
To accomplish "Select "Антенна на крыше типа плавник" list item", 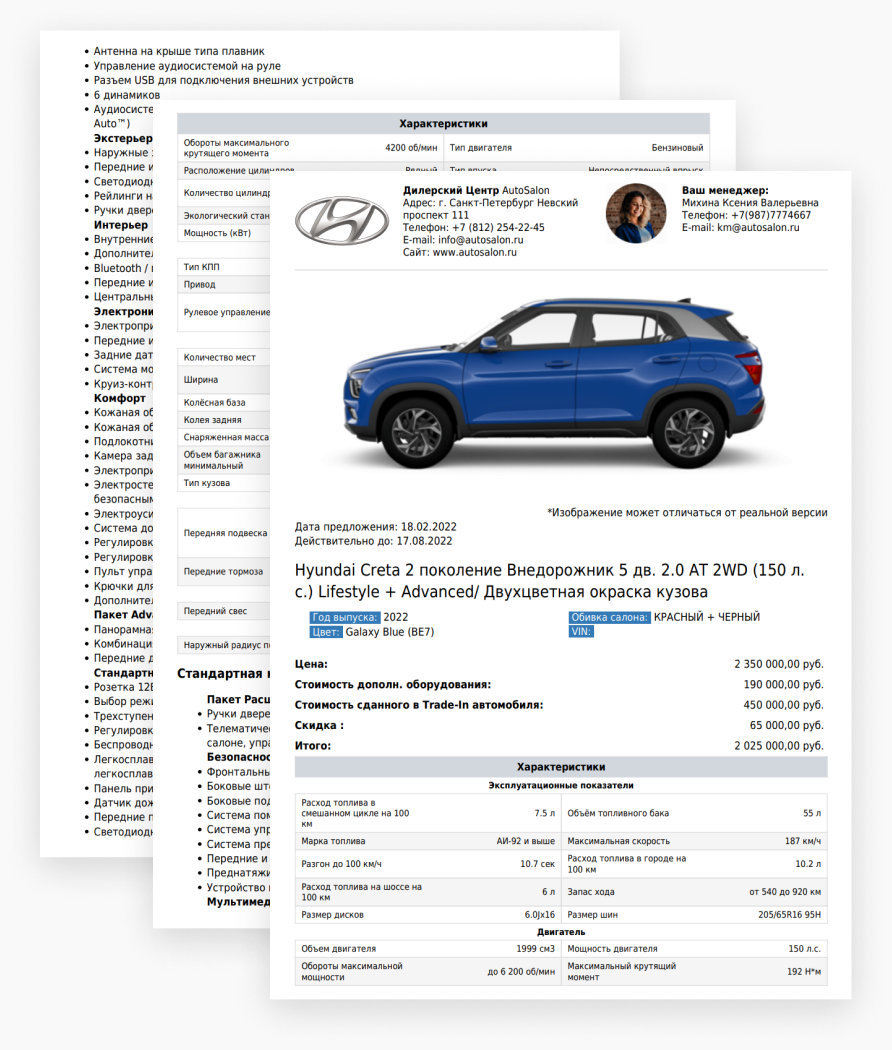I will 179,51.
